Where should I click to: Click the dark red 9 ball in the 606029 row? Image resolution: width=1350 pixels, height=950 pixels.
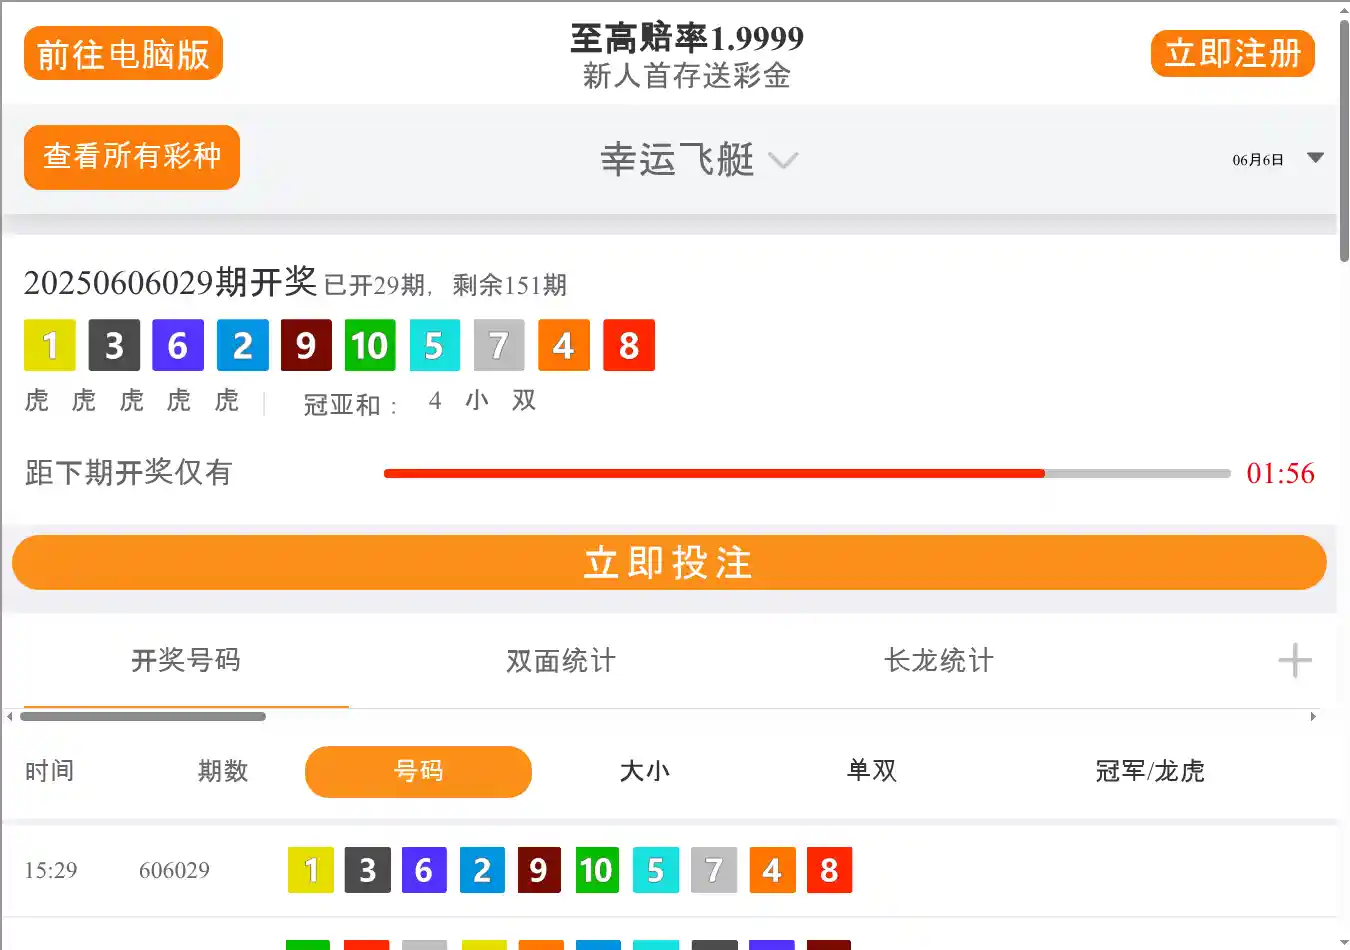(539, 870)
